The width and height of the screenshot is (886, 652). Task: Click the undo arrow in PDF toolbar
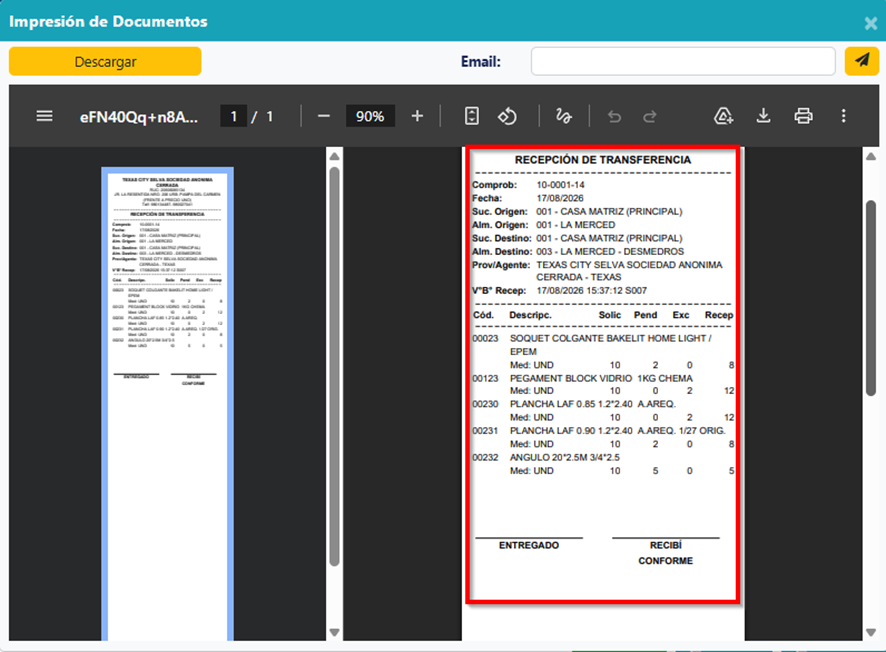[614, 116]
